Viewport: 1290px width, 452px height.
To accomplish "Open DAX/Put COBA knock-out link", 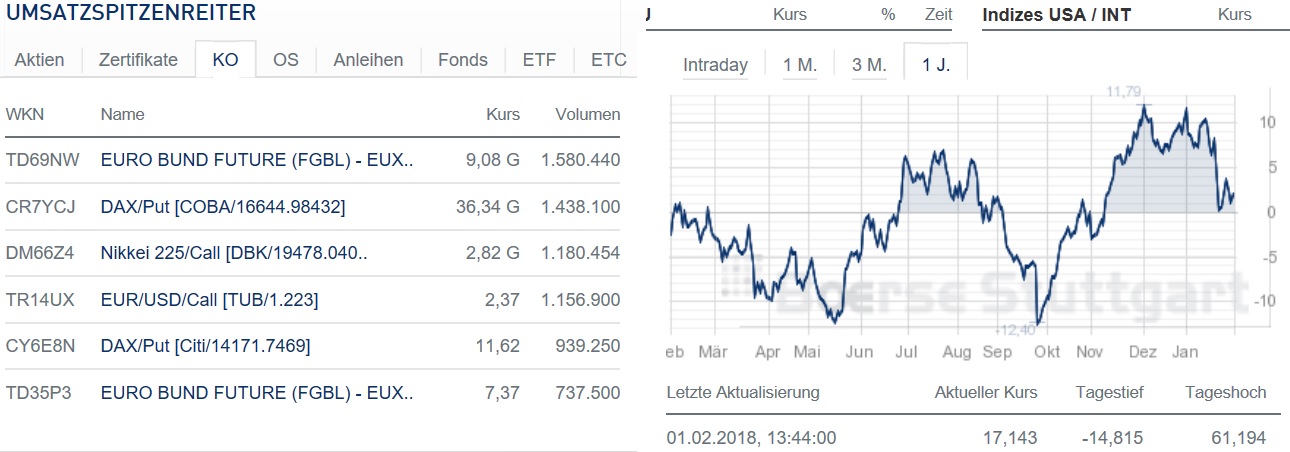I will (223, 207).
